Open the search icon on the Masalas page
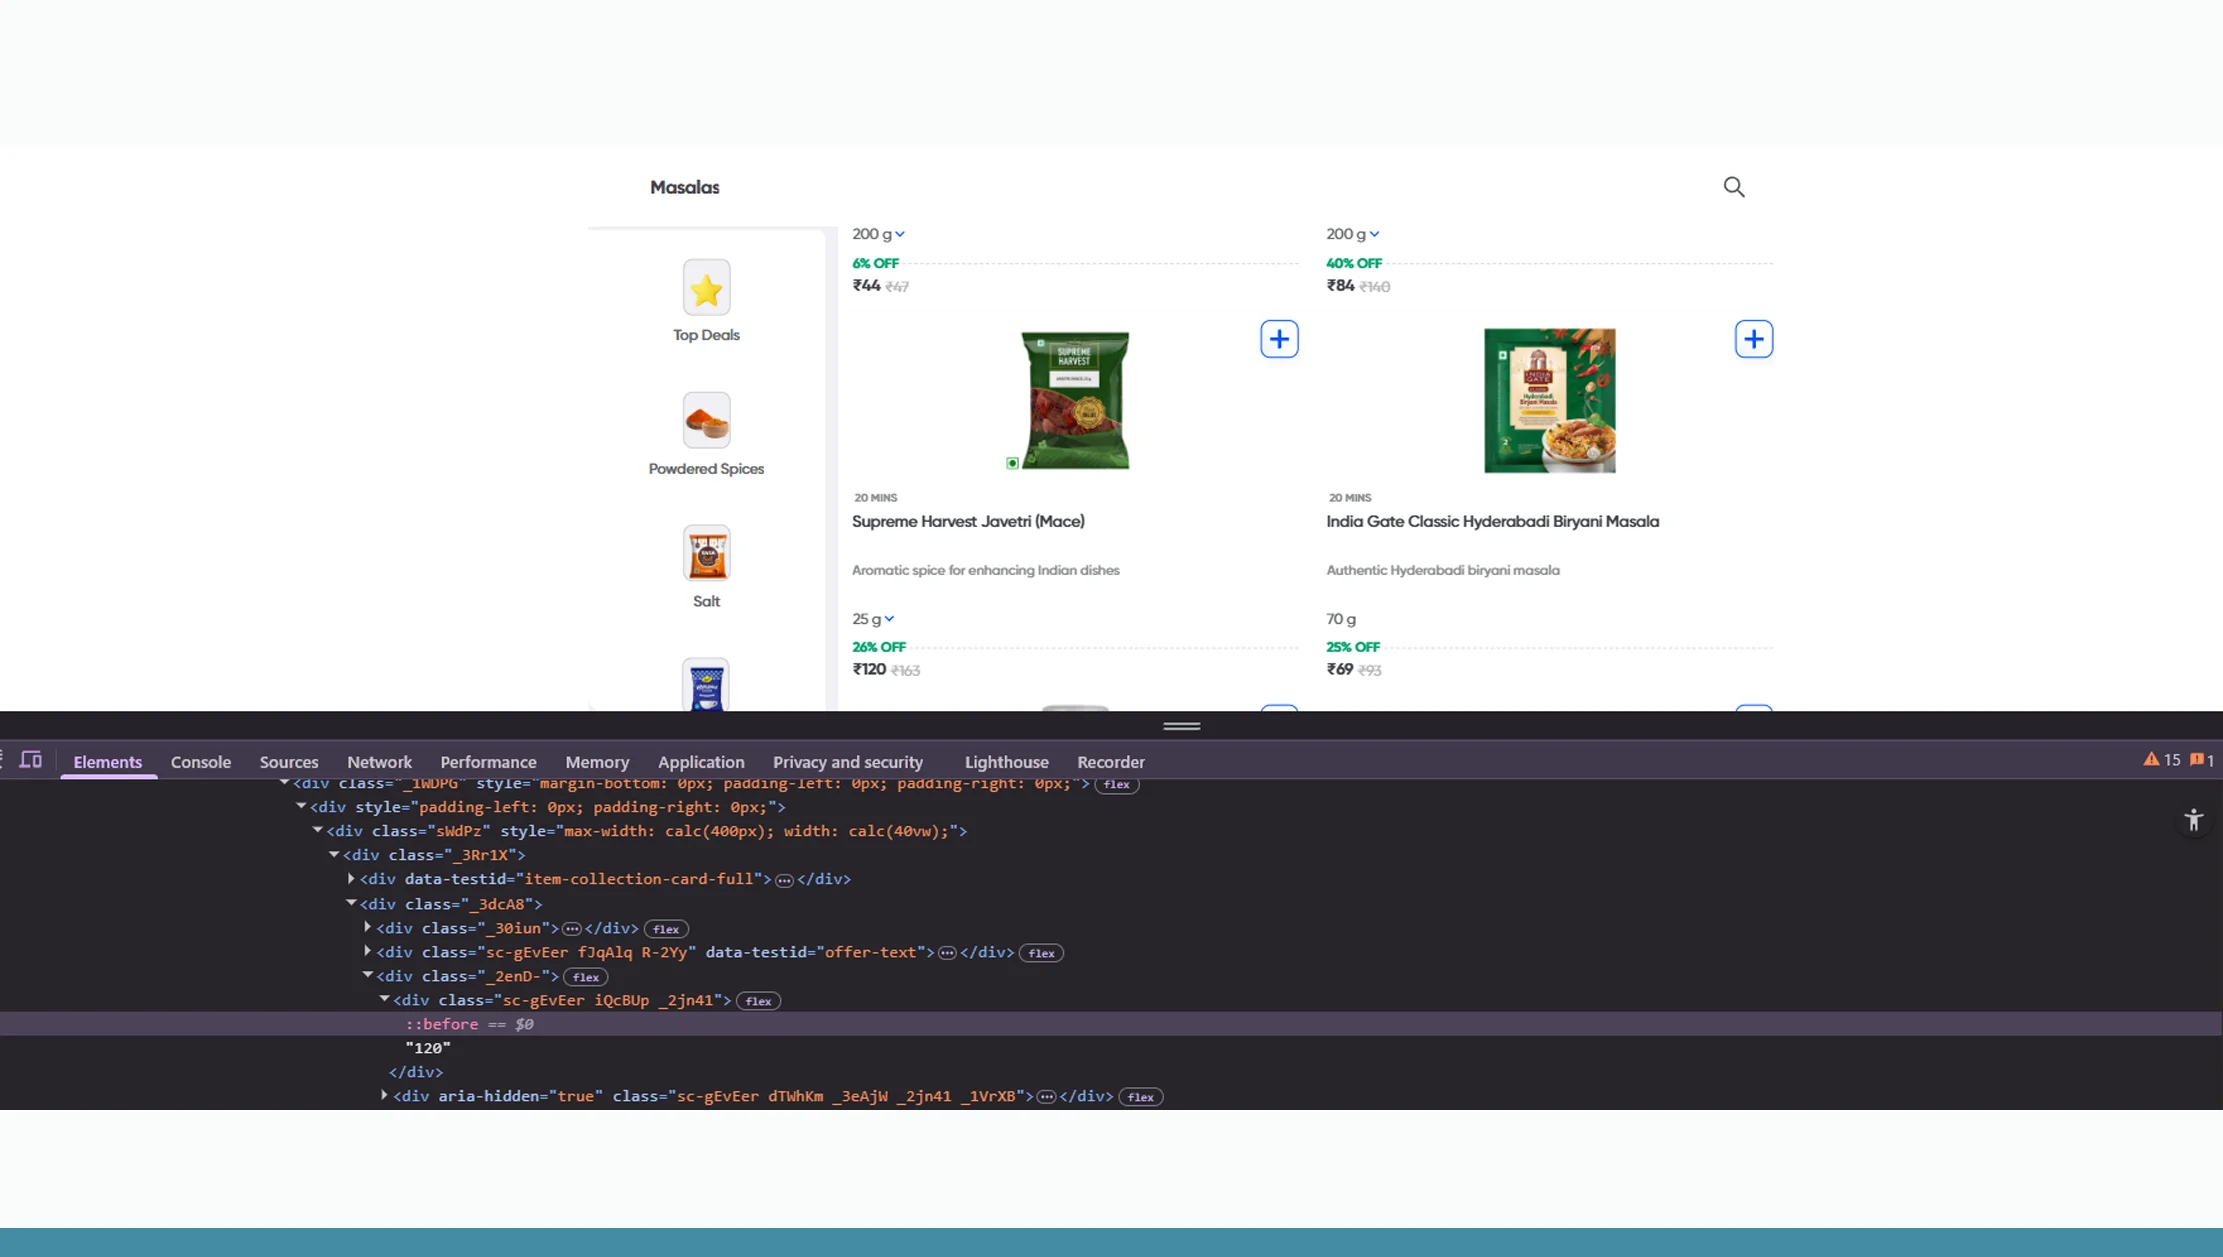Viewport: 2223px width, 1257px height. [x=1733, y=187]
